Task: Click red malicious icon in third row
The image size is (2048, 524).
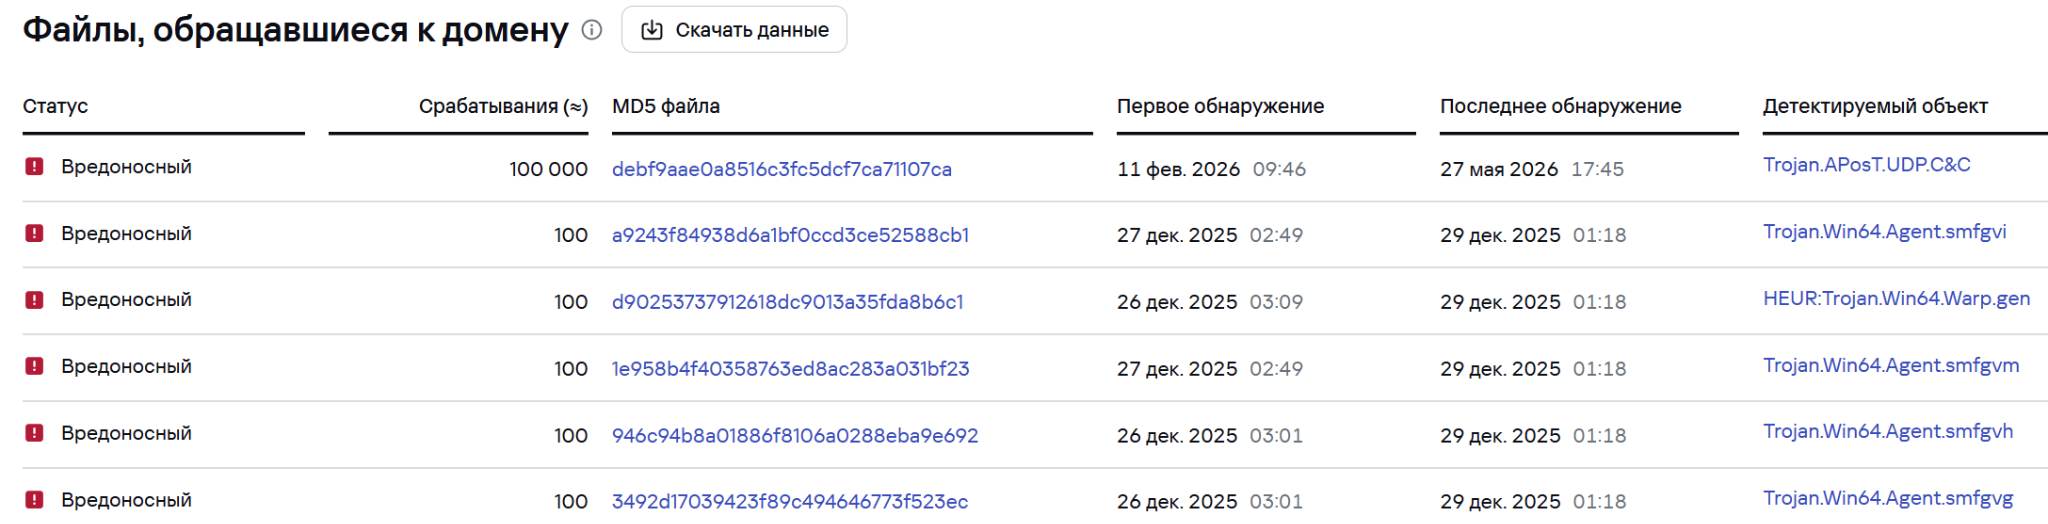Action: click(x=34, y=300)
